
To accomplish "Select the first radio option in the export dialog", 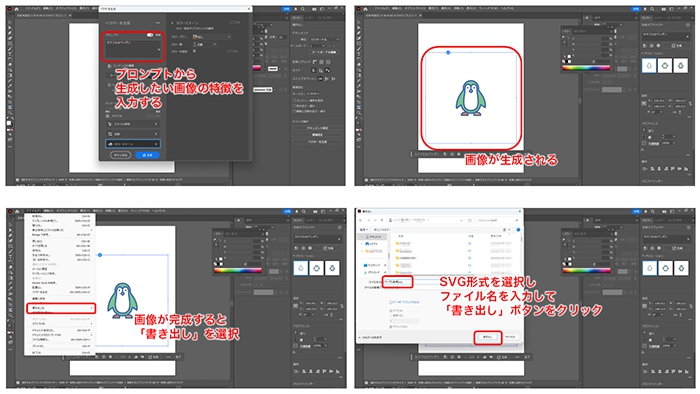I will tap(391, 311).
